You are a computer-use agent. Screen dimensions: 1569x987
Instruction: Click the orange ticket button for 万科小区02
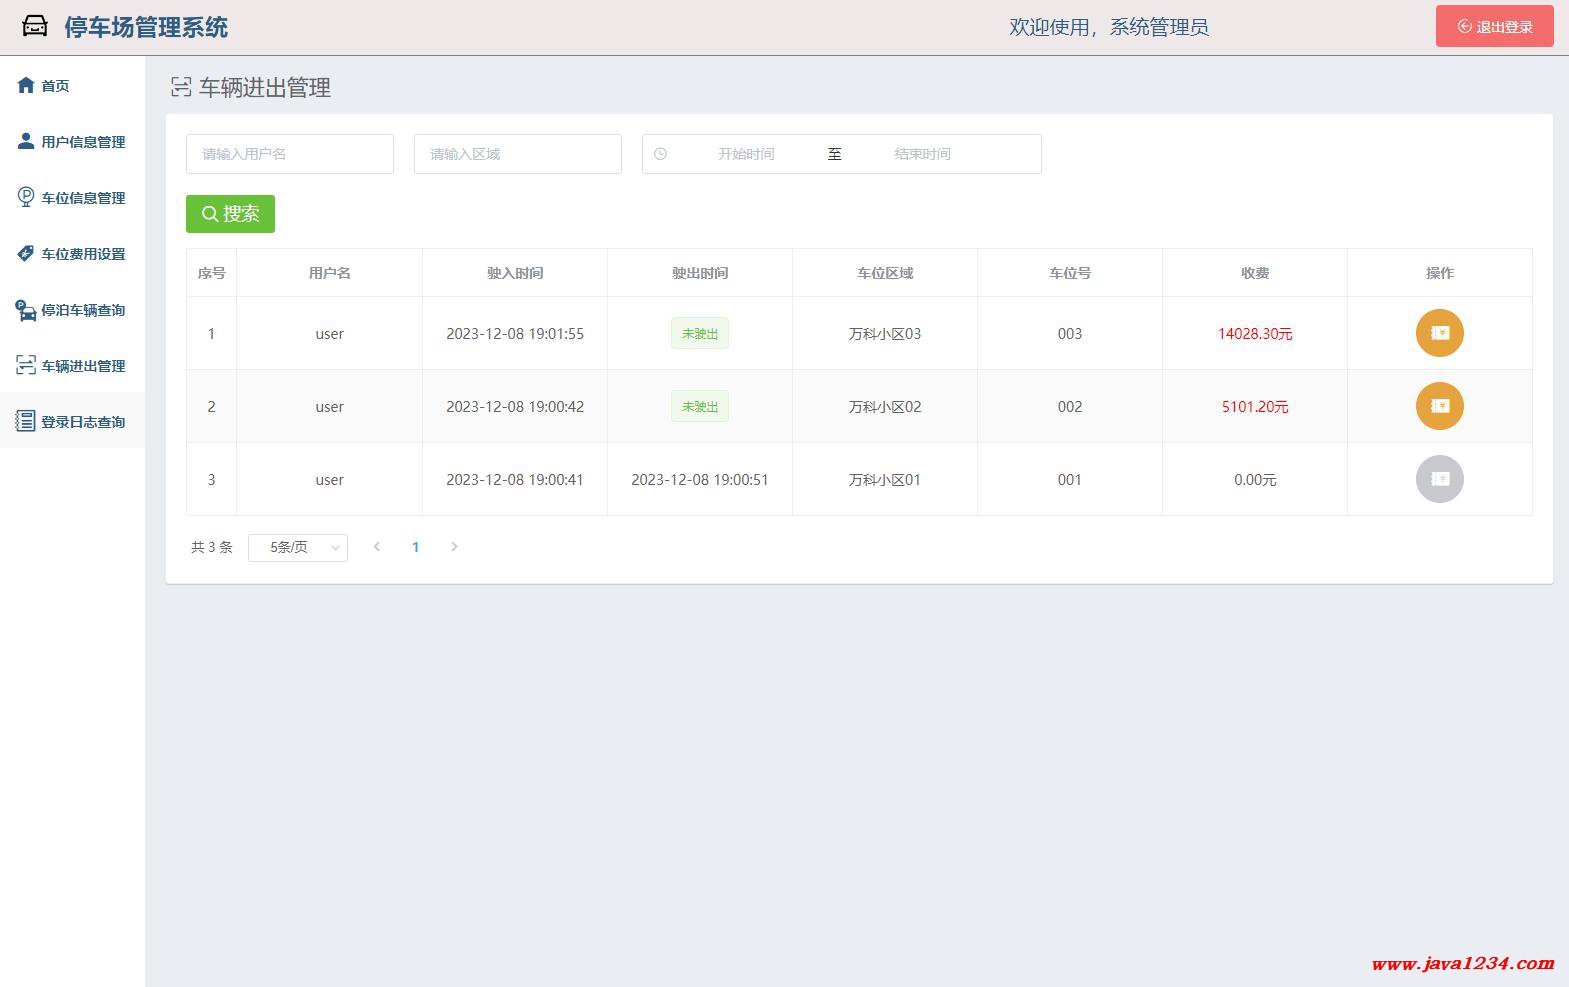pos(1439,406)
